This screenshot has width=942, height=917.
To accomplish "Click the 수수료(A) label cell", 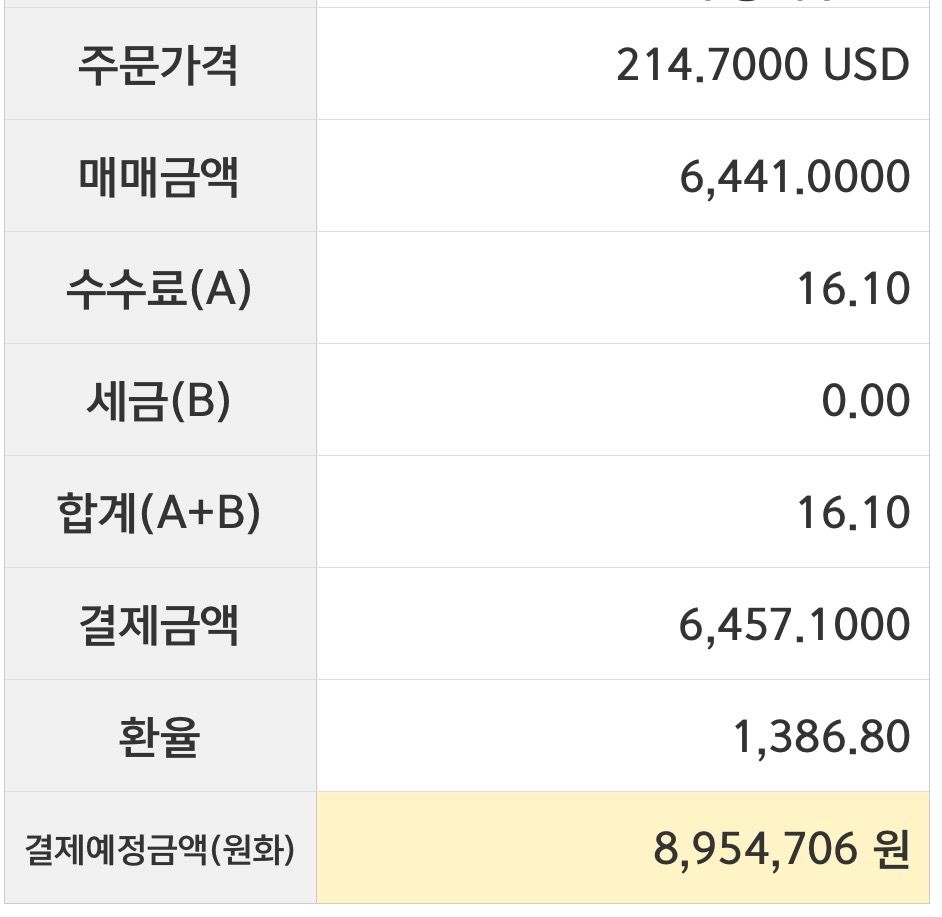I will click(x=158, y=289).
